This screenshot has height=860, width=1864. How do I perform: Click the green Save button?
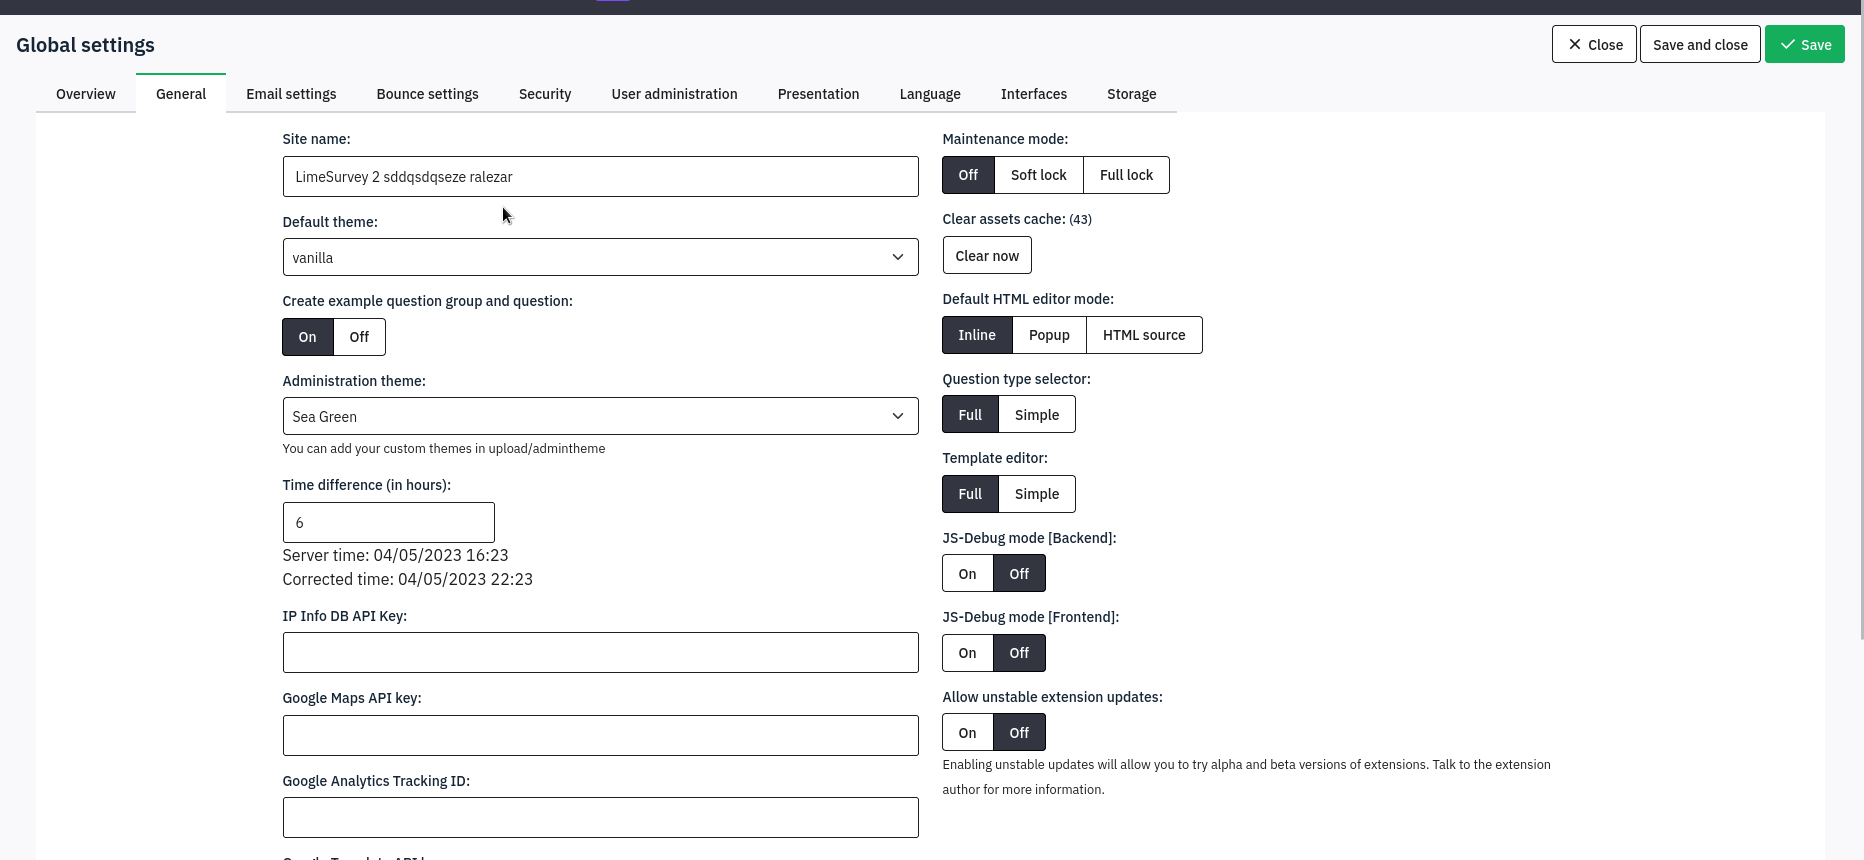(x=1804, y=45)
